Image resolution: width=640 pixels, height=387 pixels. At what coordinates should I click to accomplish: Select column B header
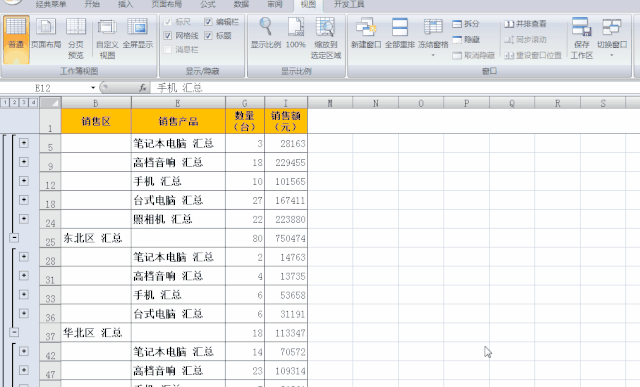coord(96,103)
